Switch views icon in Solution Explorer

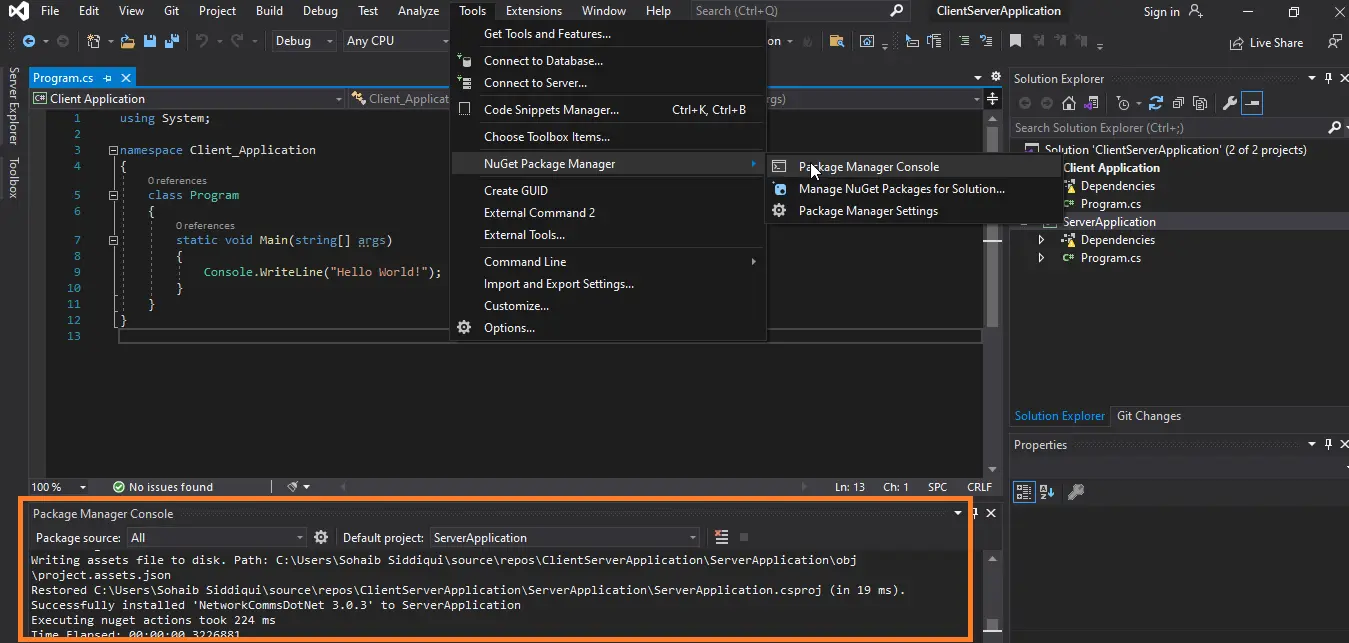click(x=1091, y=103)
